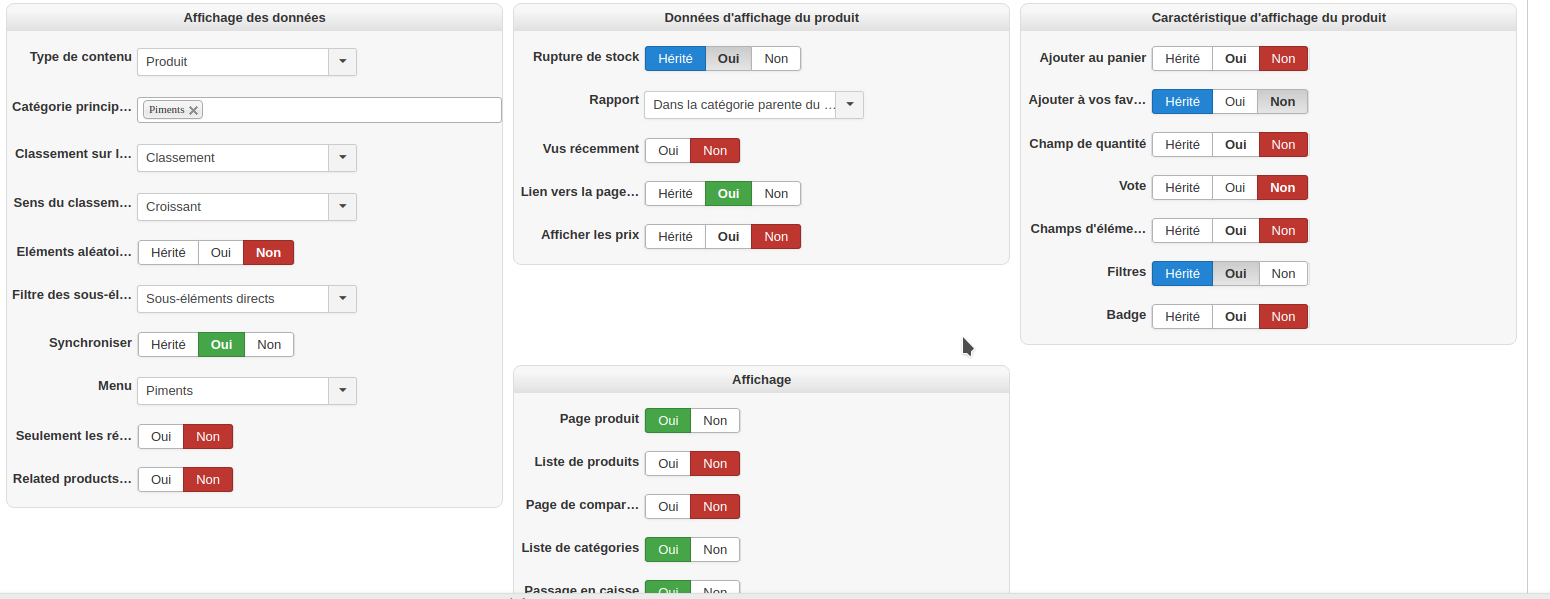Set Synchroniser to Non

[269, 345]
